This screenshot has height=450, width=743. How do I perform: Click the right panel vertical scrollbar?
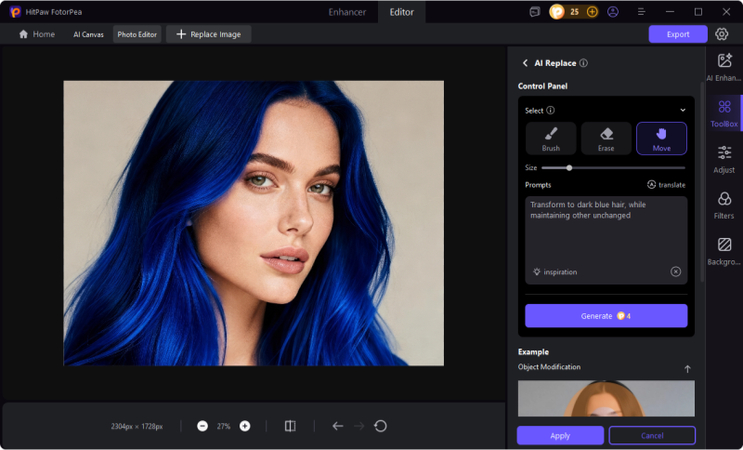pyautogui.click(x=702, y=182)
